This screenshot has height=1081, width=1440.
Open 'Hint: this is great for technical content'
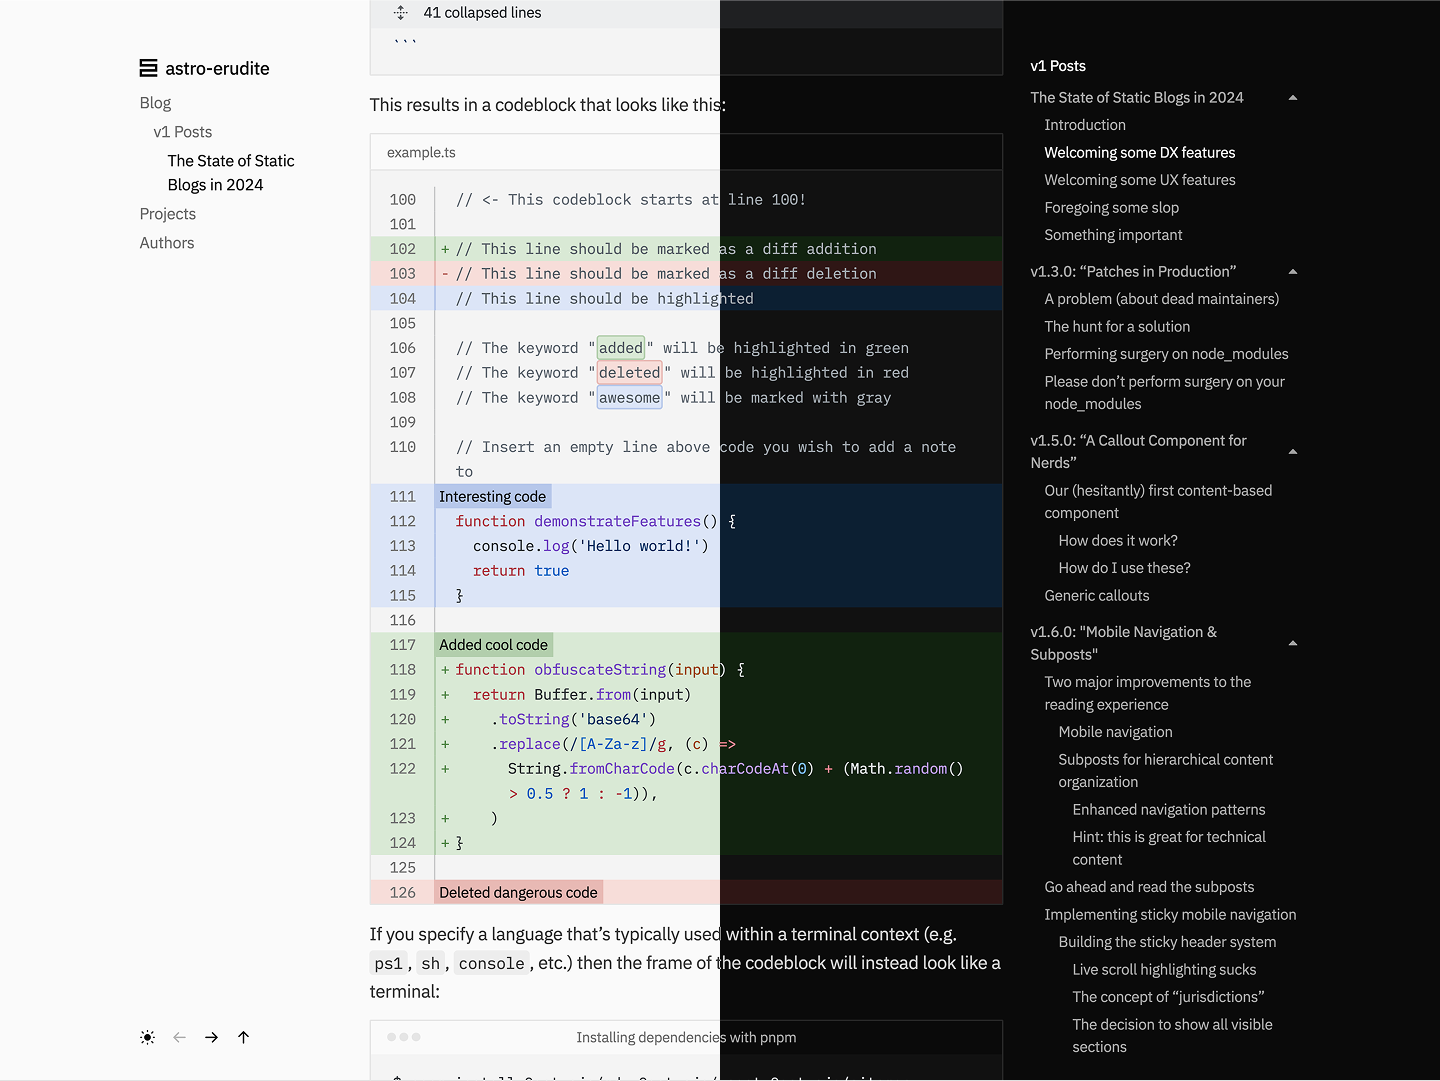1169,848
